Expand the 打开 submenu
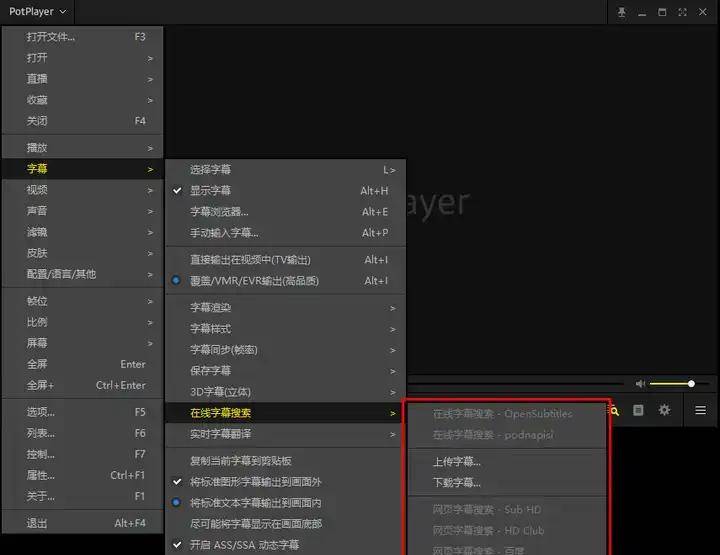This screenshot has height=555, width=720. (83, 58)
